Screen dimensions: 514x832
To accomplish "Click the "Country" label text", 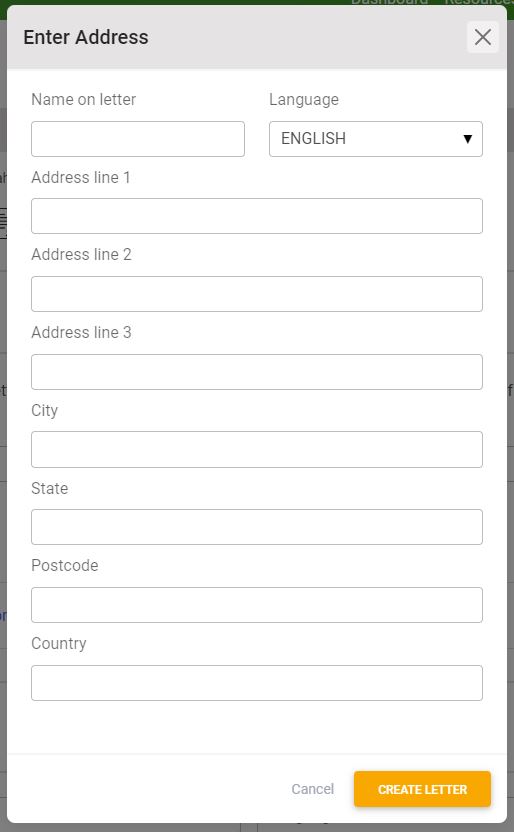I will (59, 644).
